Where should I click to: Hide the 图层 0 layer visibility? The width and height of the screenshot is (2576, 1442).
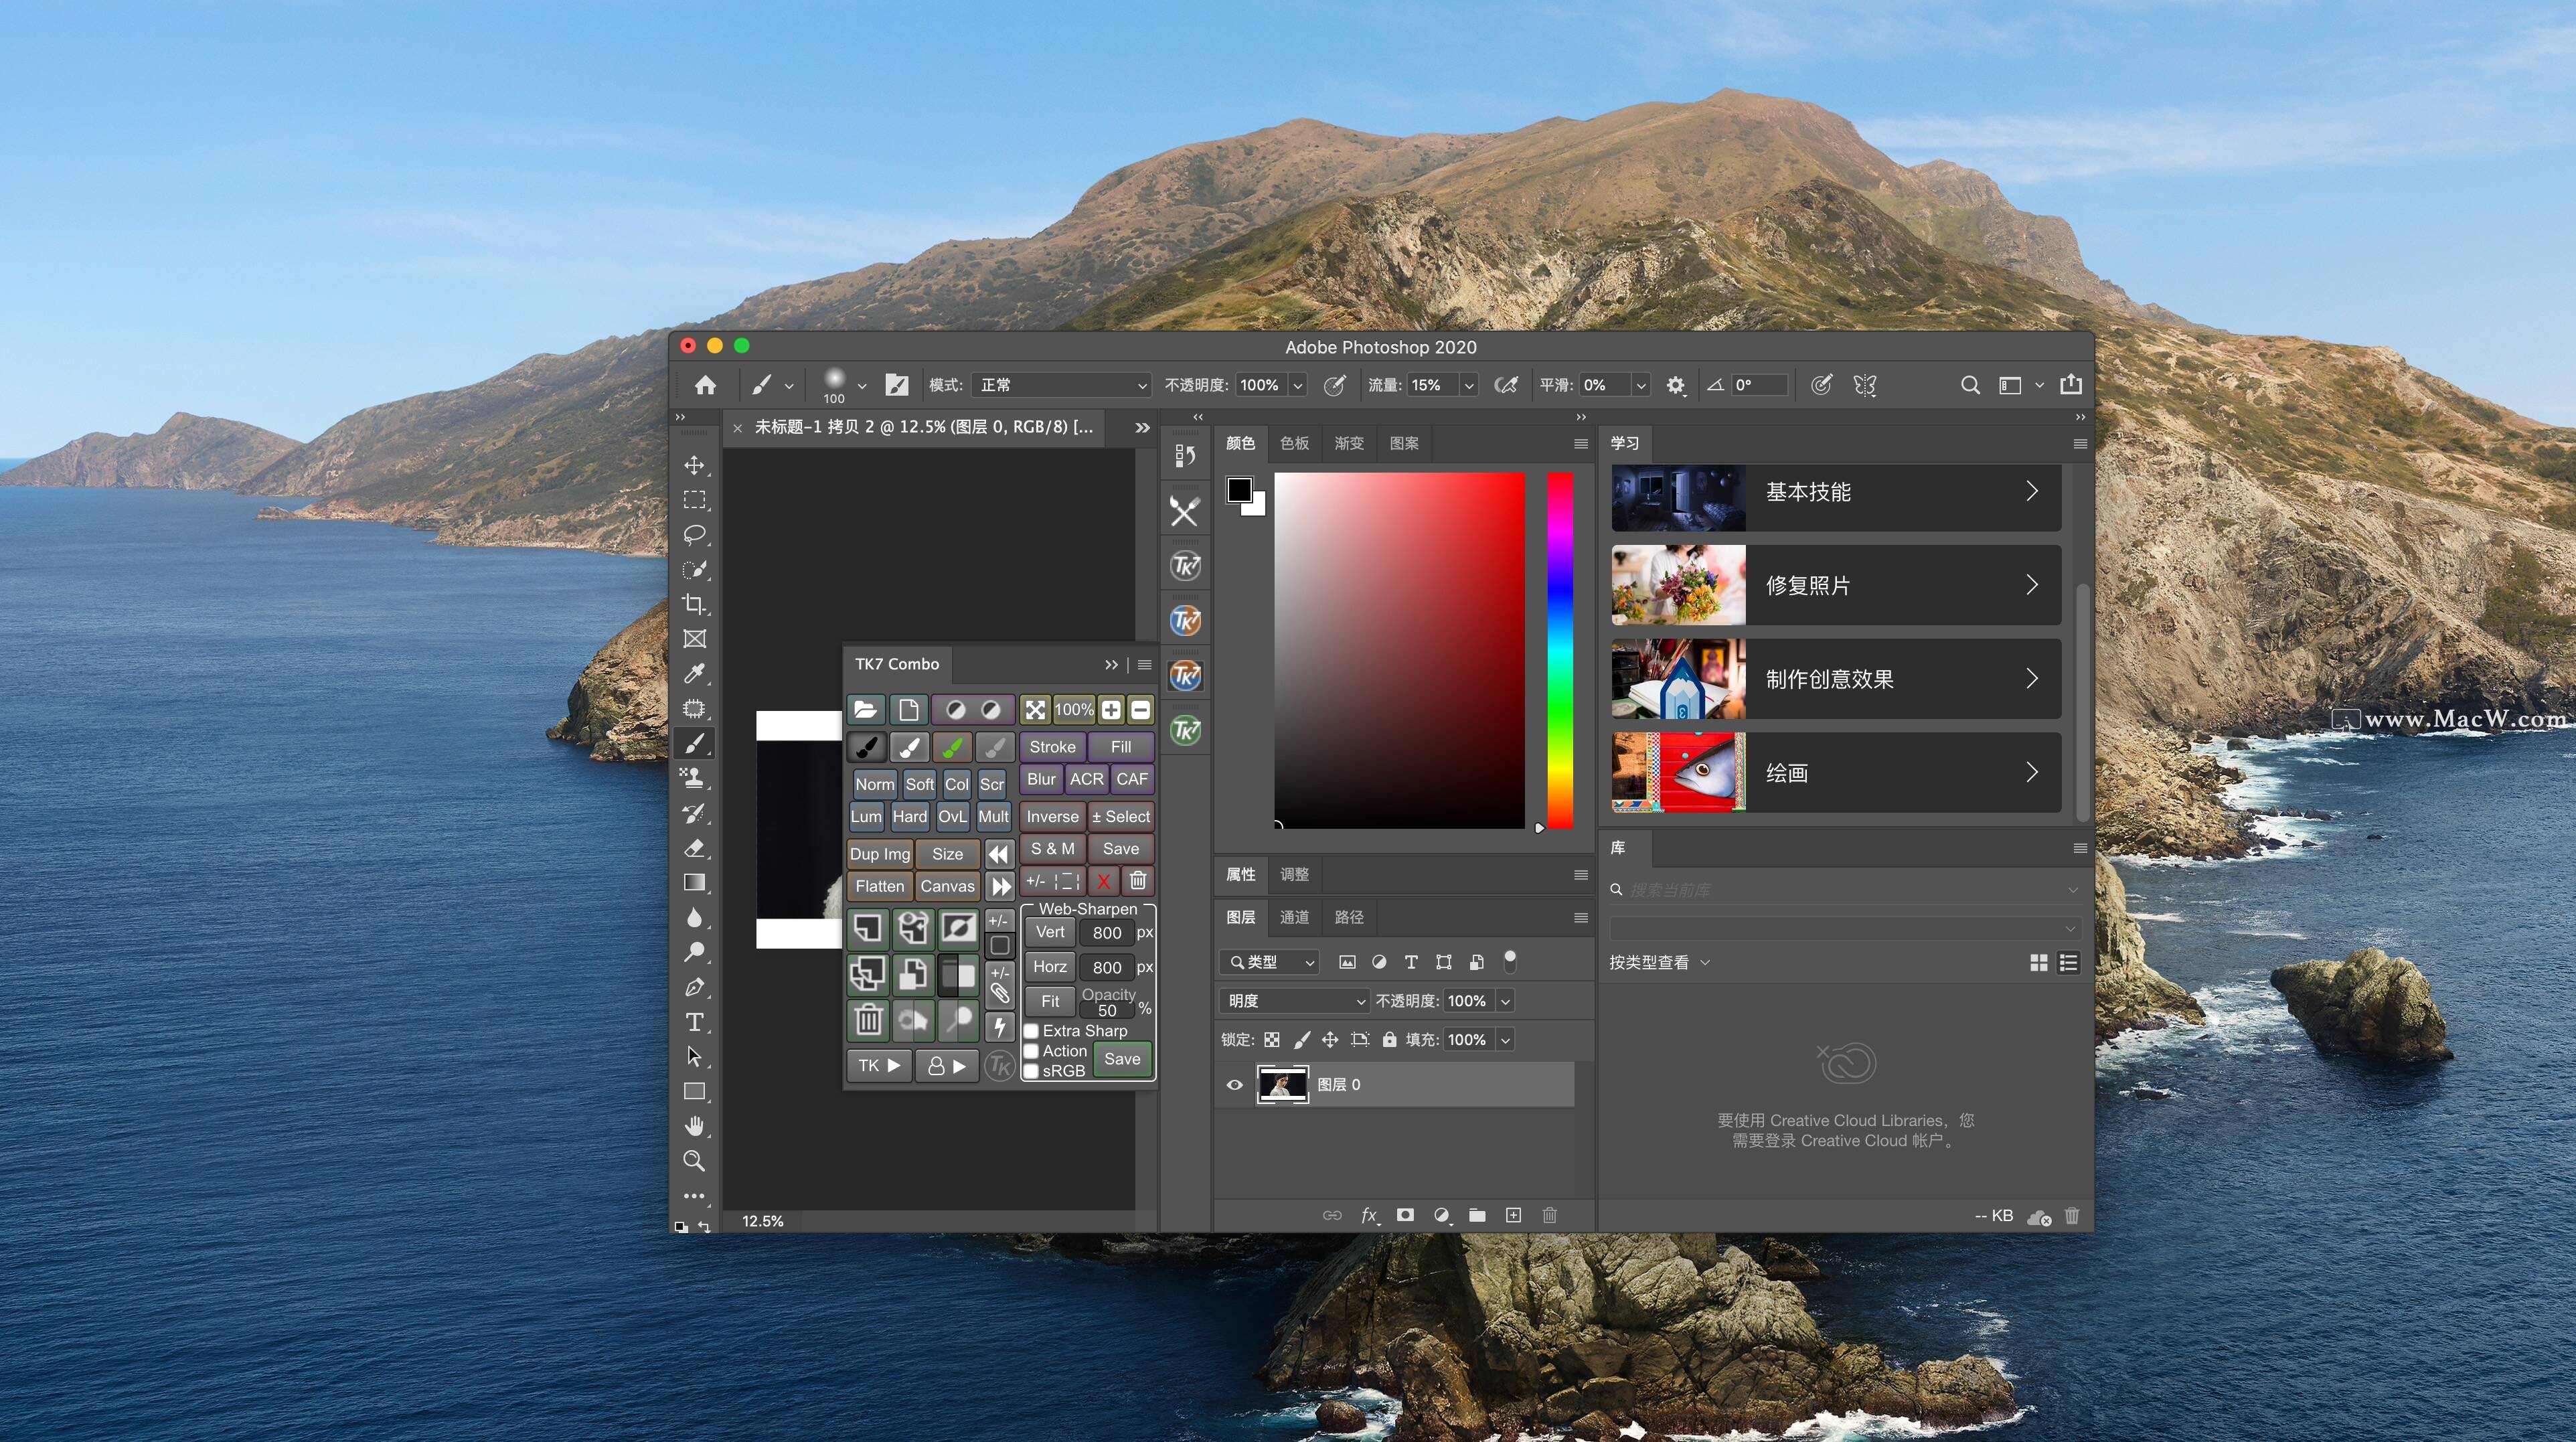1234,1085
